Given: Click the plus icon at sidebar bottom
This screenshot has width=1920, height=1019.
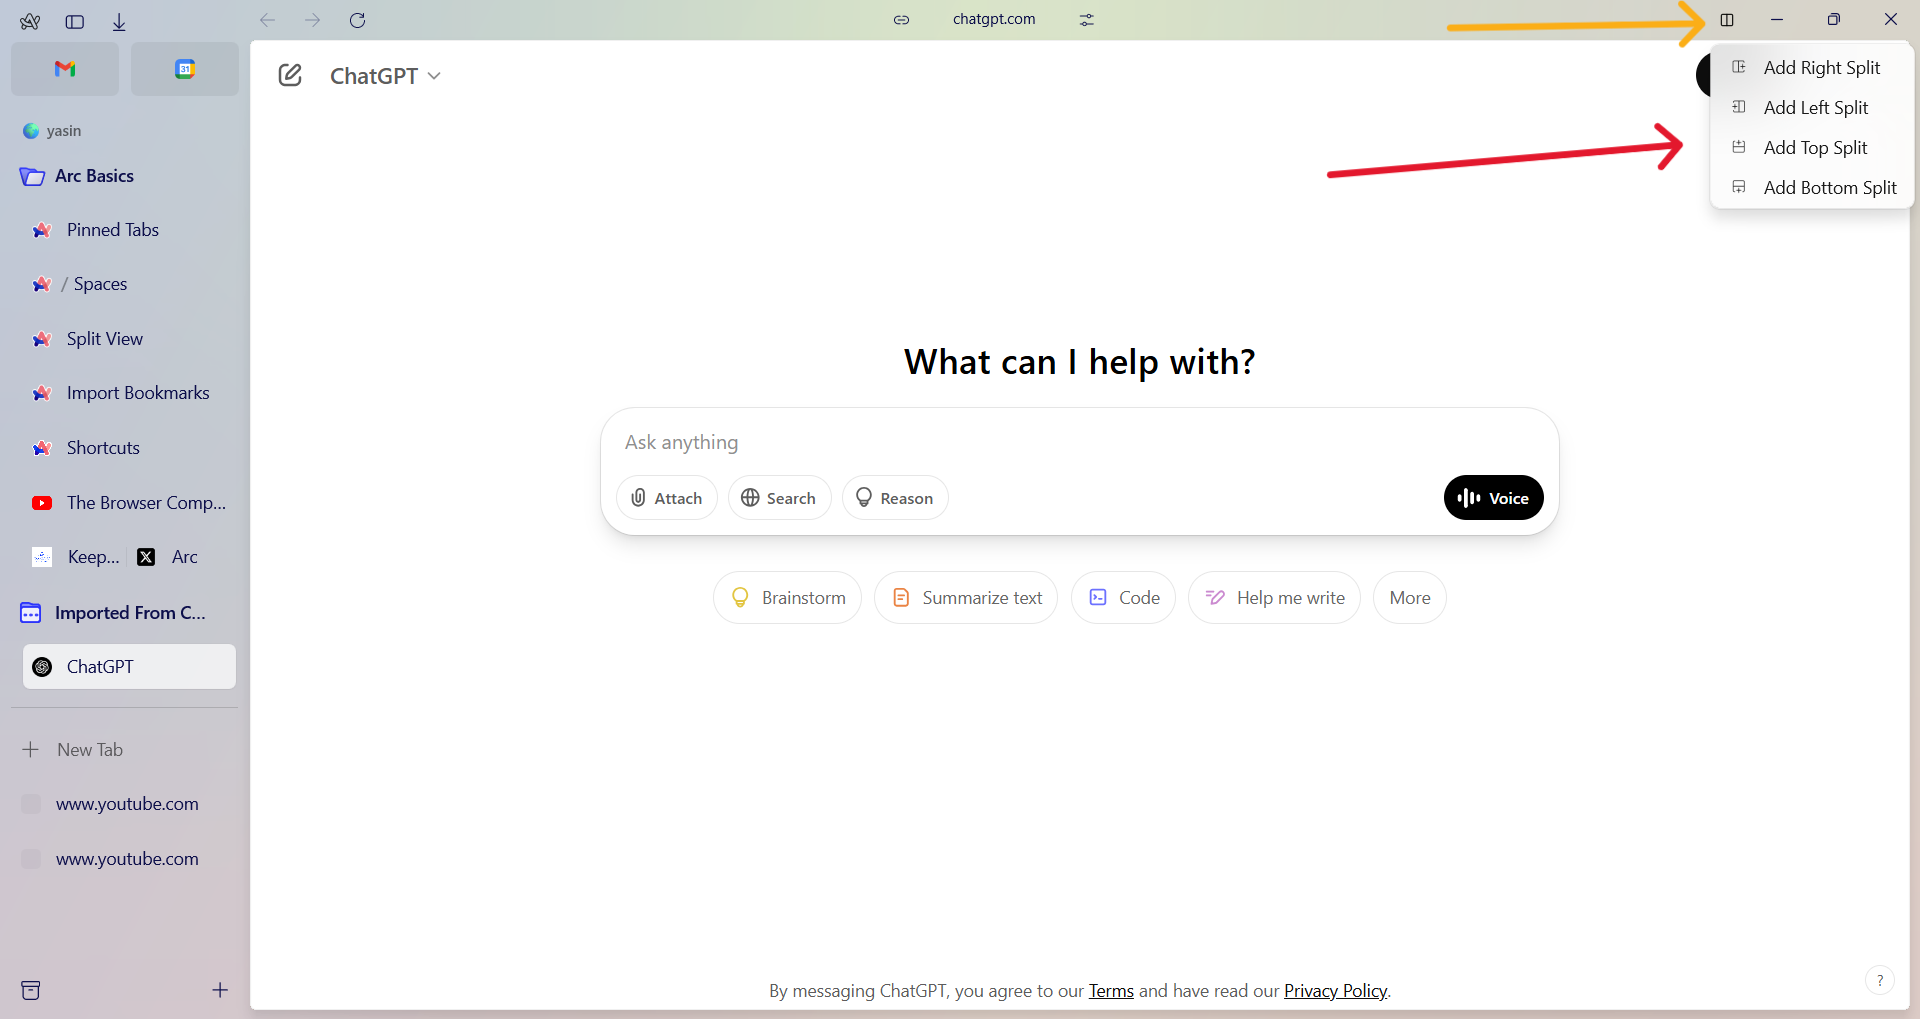Looking at the screenshot, I should click(x=220, y=990).
